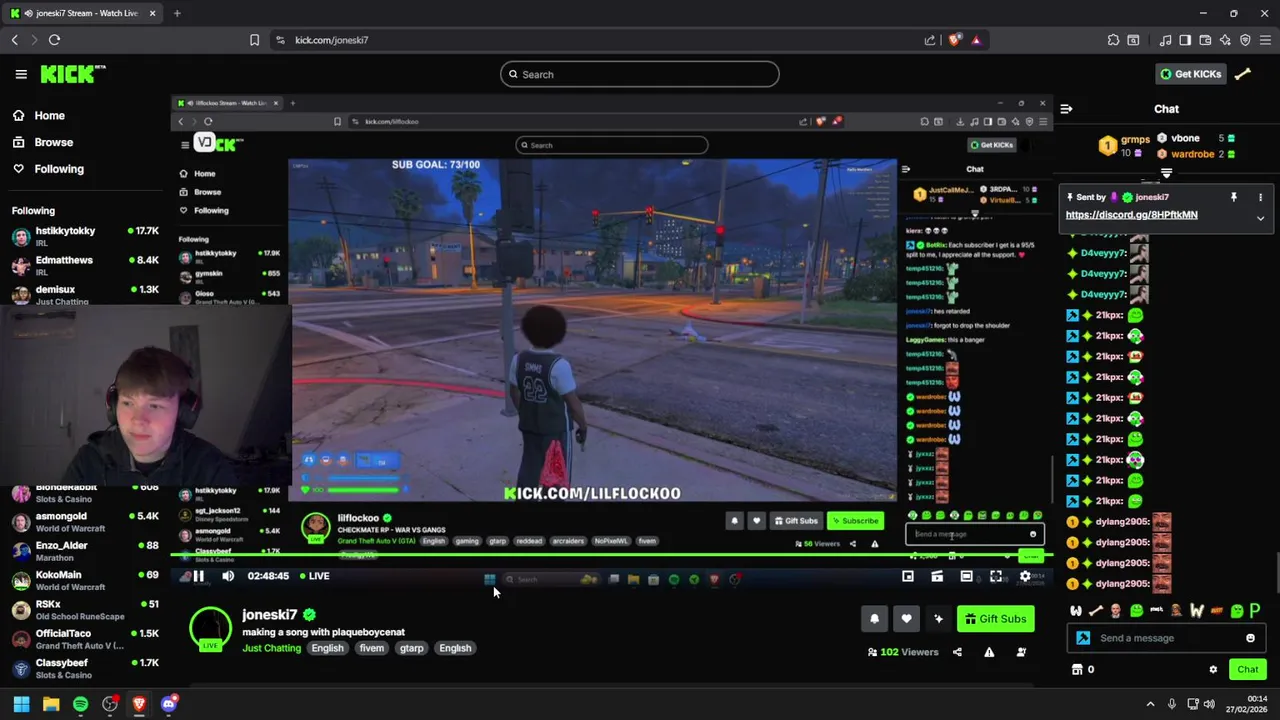The width and height of the screenshot is (1280, 720).
Task: Expand the pinned message chevron
Action: pyautogui.click(x=1260, y=218)
